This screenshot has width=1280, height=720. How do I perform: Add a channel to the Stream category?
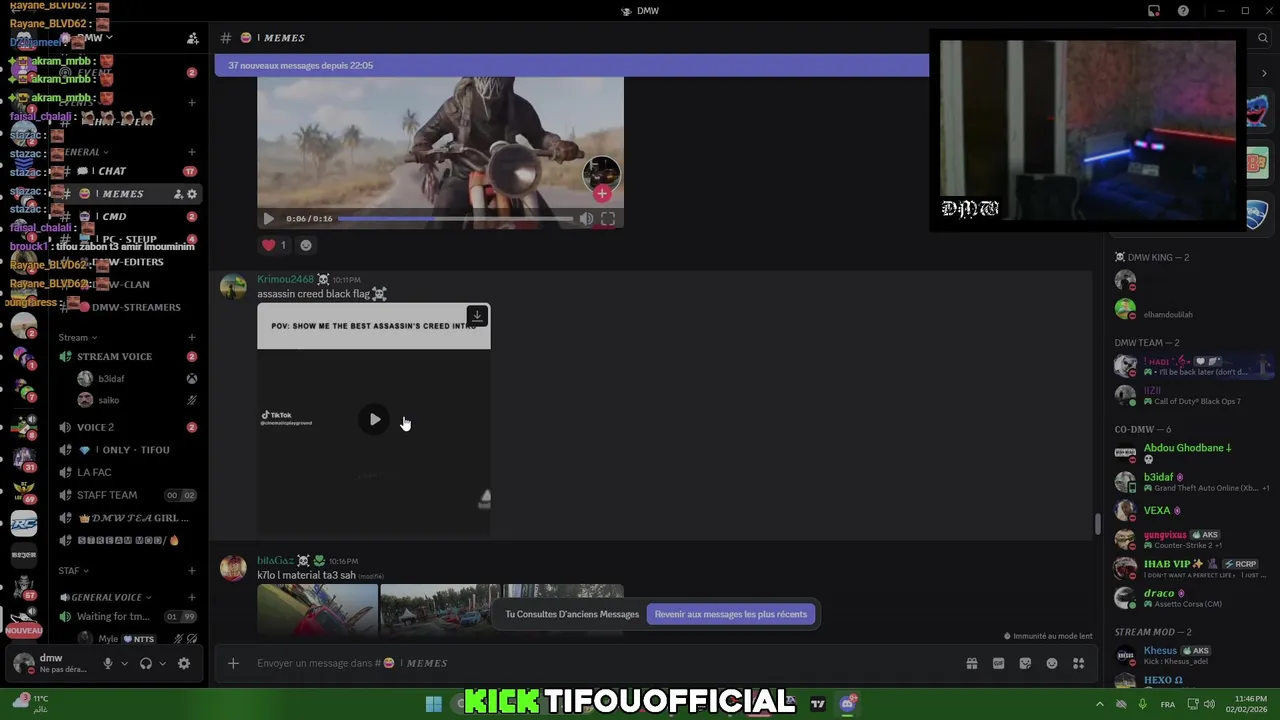[x=192, y=338]
